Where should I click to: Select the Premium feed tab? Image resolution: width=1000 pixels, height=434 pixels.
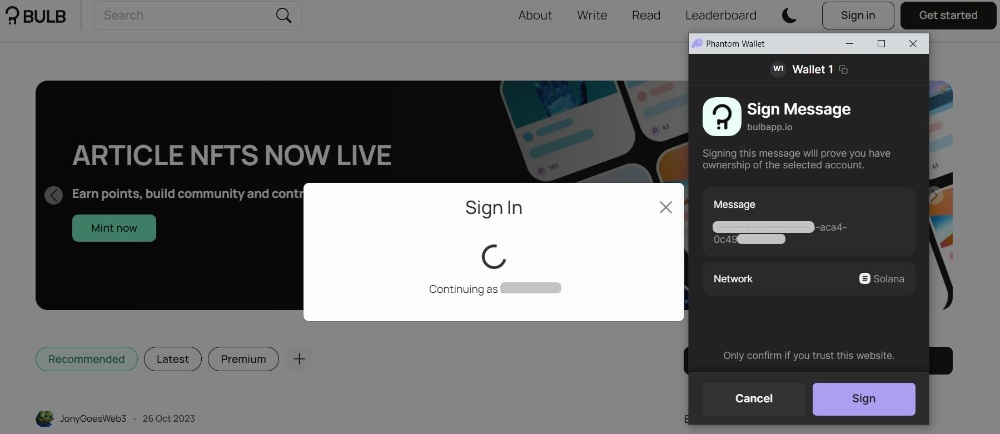pos(244,359)
